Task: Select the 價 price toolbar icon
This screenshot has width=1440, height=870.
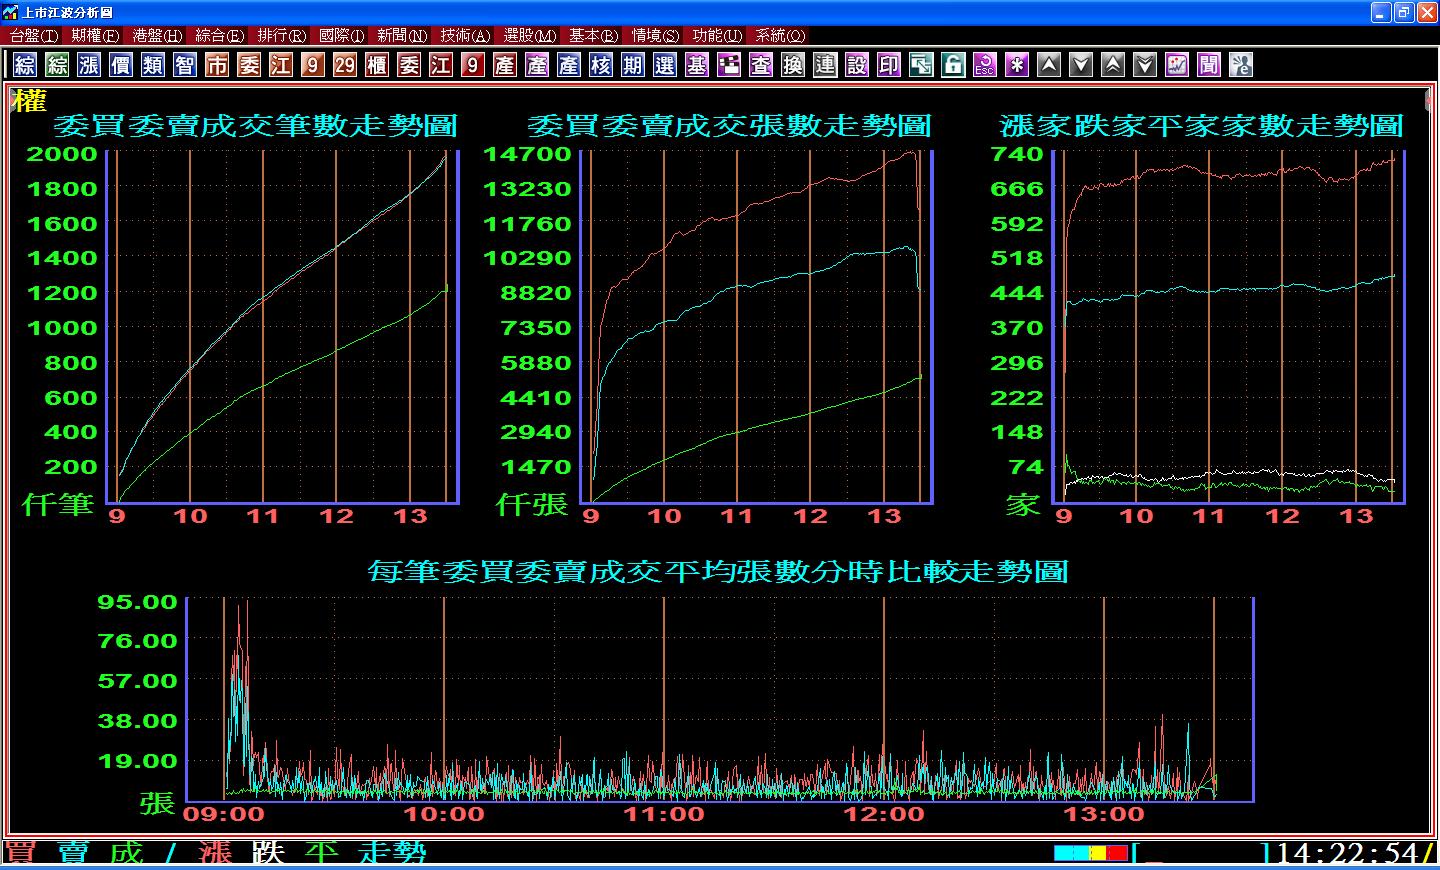Action: (121, 65)
